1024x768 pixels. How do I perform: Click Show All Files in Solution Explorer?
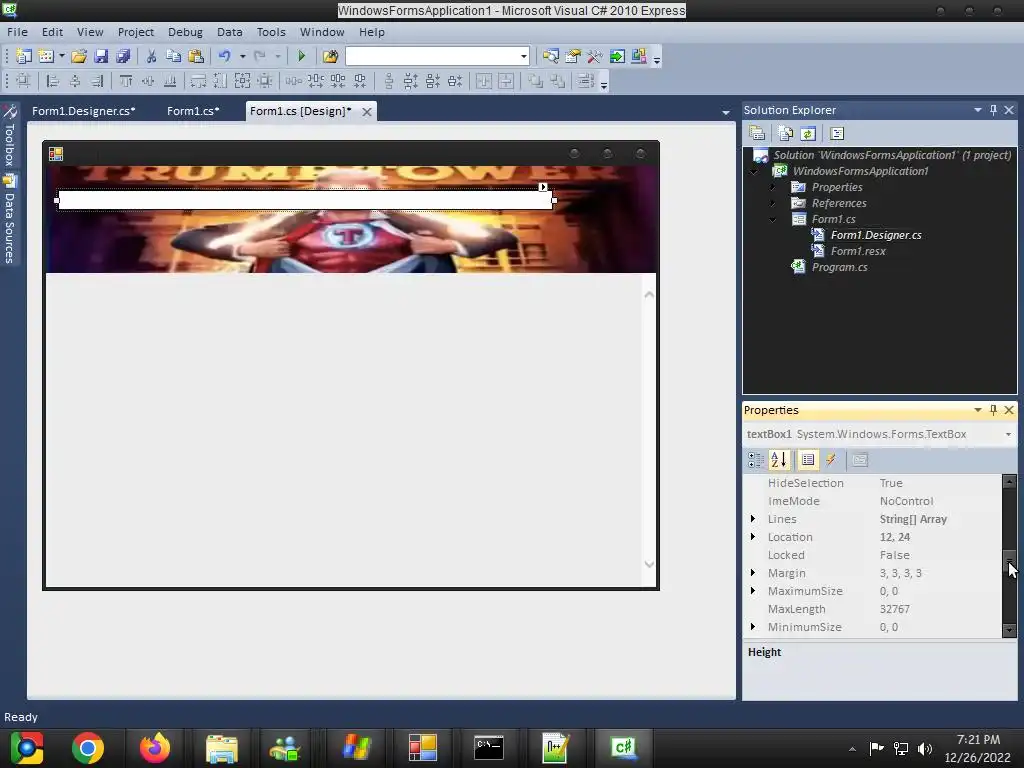pyautogui.click(x=786, y=133)
